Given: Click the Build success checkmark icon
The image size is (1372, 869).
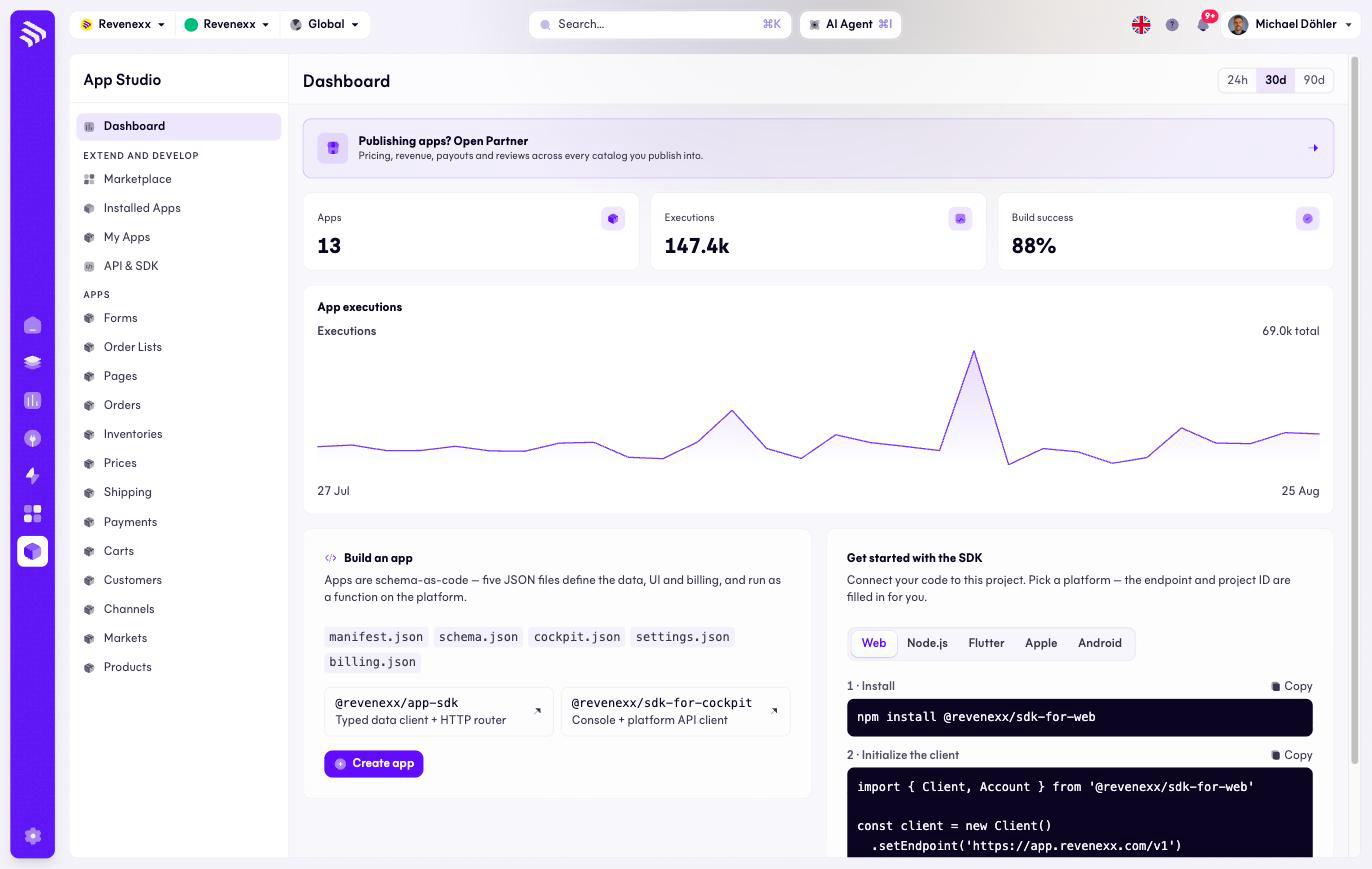Looking at the screenshot, I should (x=1307, y=219).
